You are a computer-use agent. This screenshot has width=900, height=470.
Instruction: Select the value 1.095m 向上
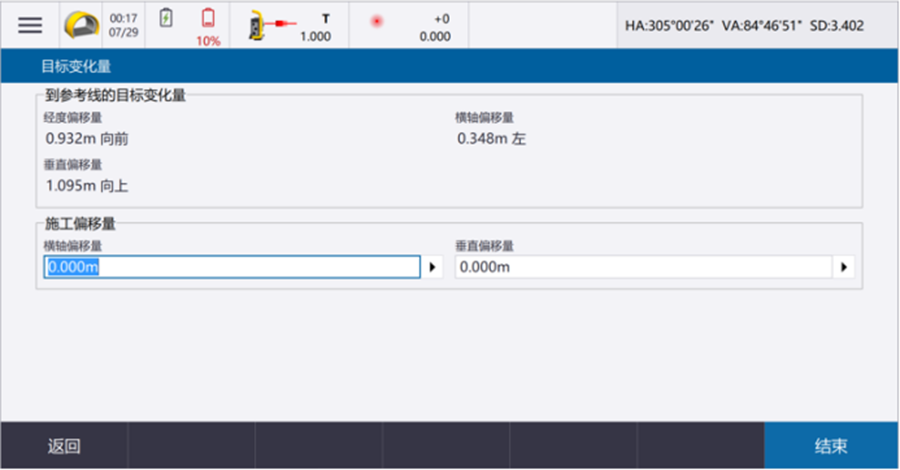tap(87, 185)
